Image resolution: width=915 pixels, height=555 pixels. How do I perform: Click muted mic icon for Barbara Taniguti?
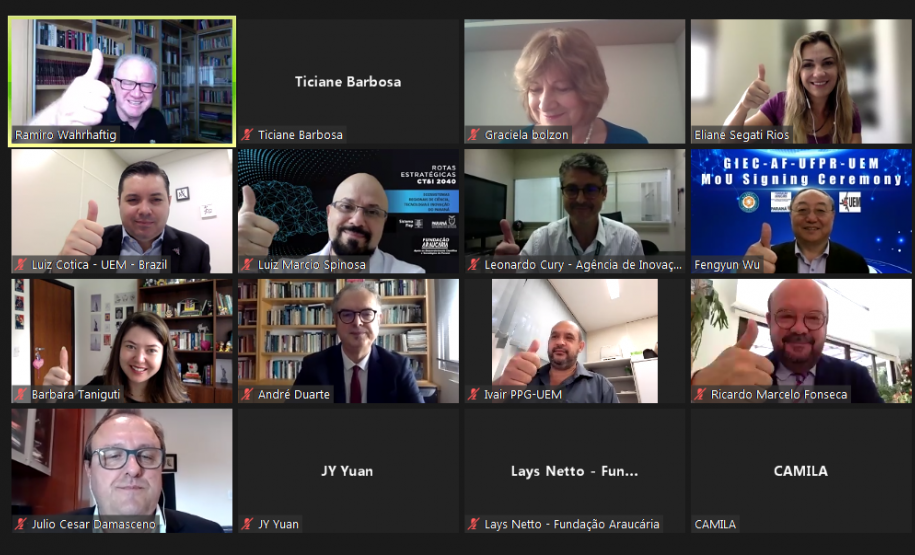(x=21, y=394)
